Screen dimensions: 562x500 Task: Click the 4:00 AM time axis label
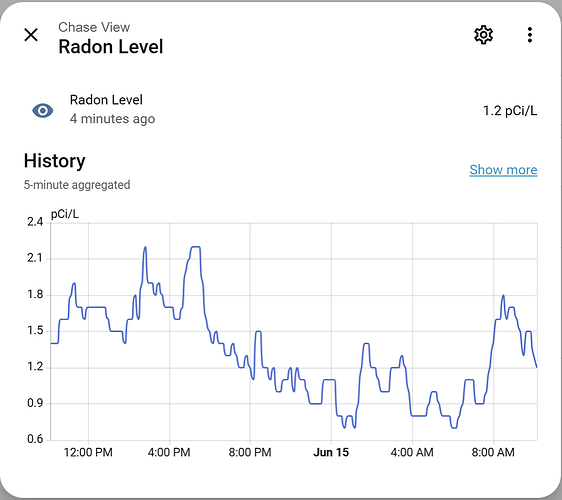(x=412, y=452)
